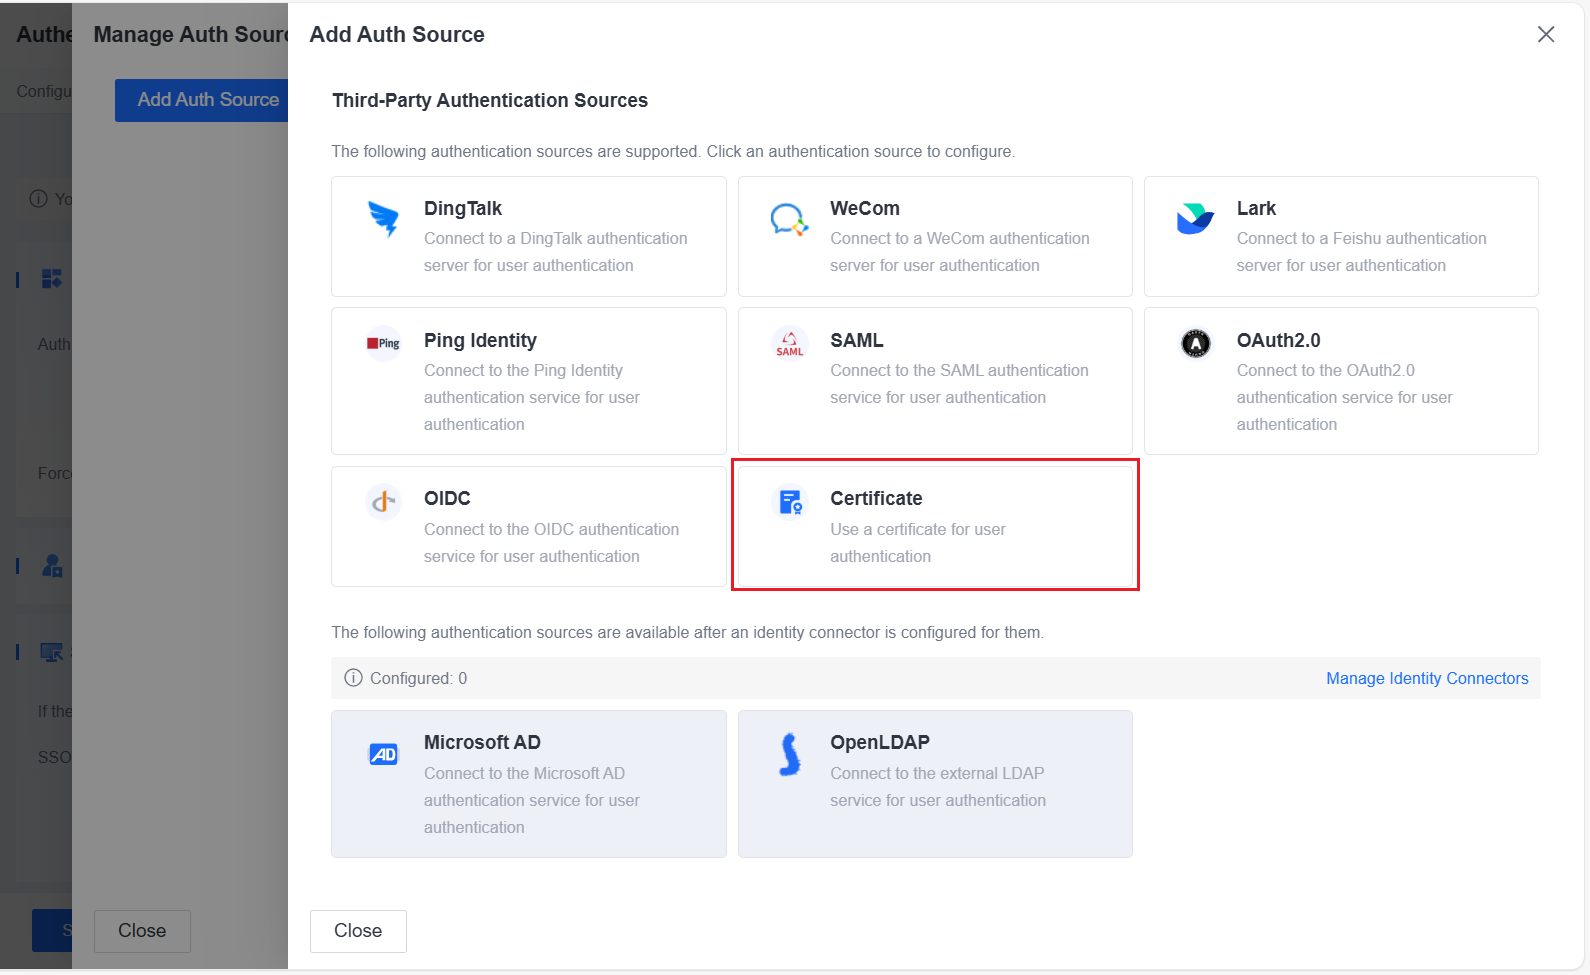Click the user lock icon in background page
The height and width of the screenshot is (975, 1590).
tap(52, 566)
